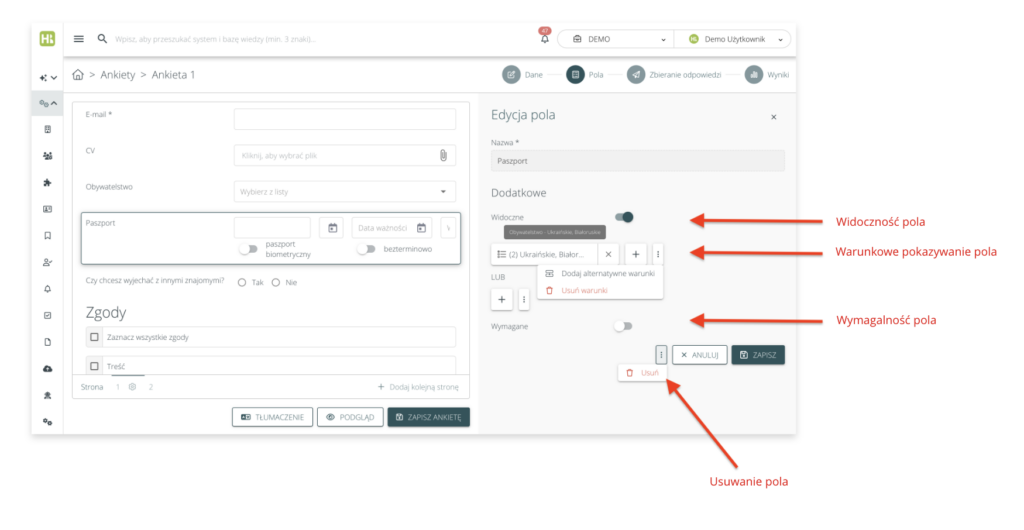
Task: Close the Edycja pola panel
Action: tap(773, 117)
